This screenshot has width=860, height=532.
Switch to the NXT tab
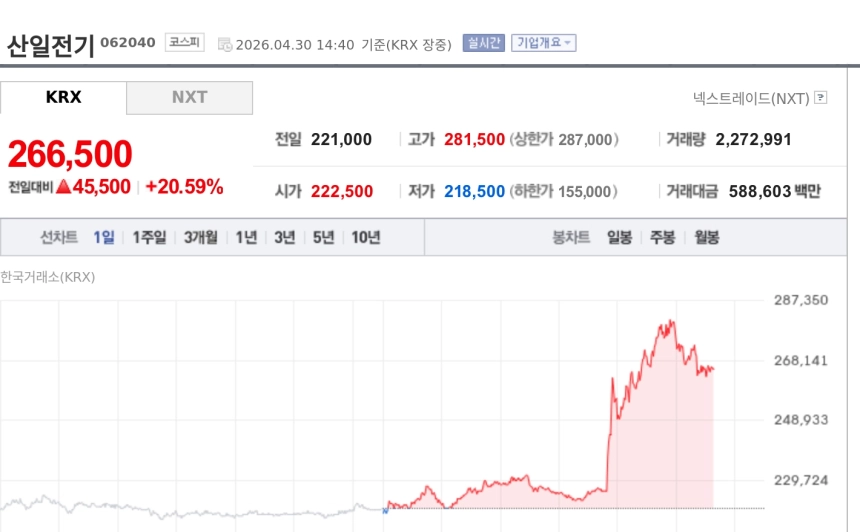pyautogui.click(x=189, y=97)
